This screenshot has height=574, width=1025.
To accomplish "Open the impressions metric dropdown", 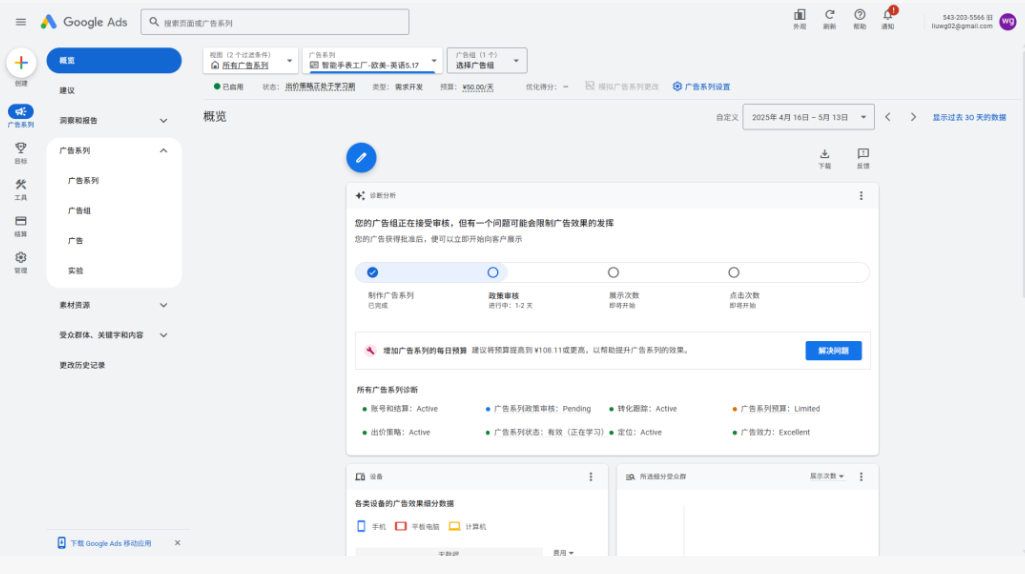I will pos(827,477).
